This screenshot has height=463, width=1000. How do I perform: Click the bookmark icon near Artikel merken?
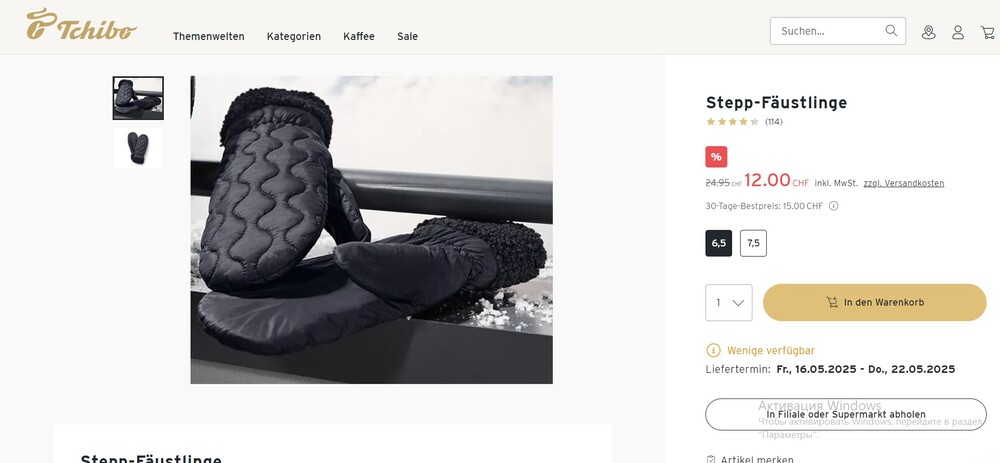click(x=711, y=459)
